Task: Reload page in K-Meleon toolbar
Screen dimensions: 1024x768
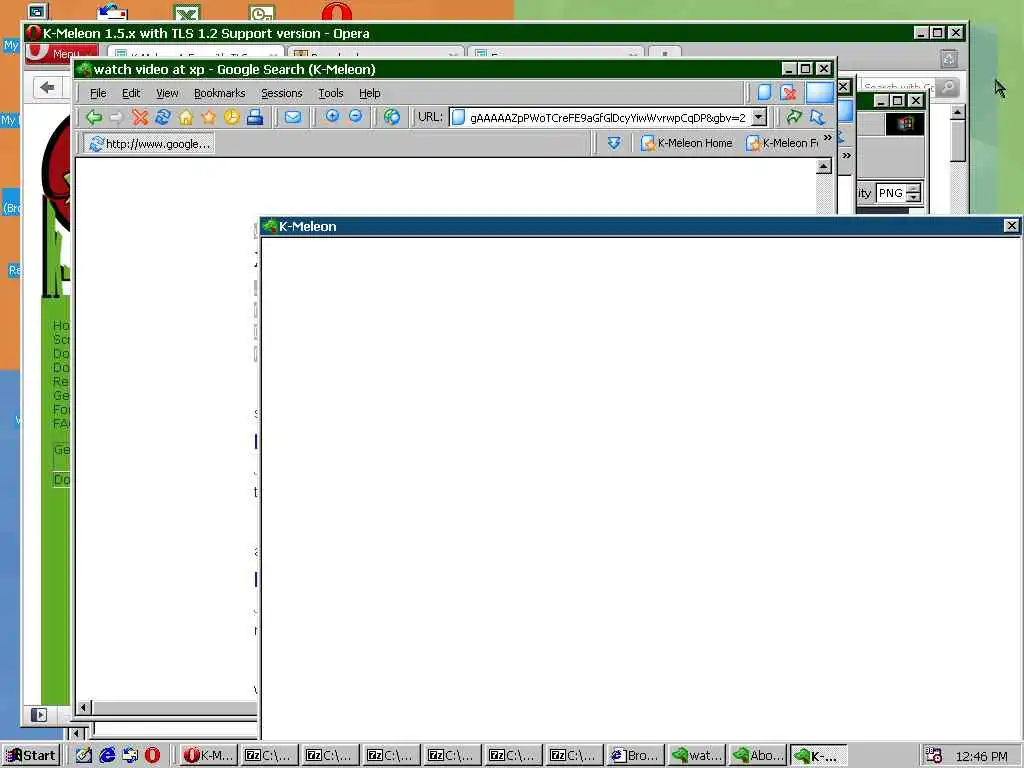Action: click(163, 117)
